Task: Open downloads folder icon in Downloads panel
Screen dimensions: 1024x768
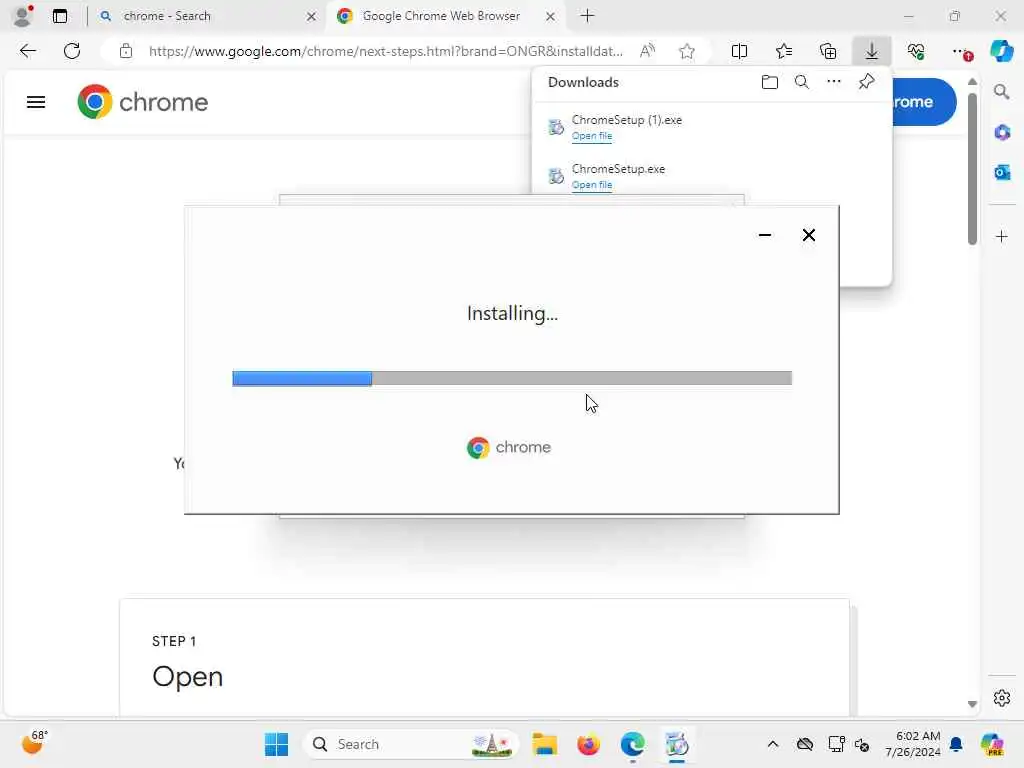Action: click(x=770, y=82)
